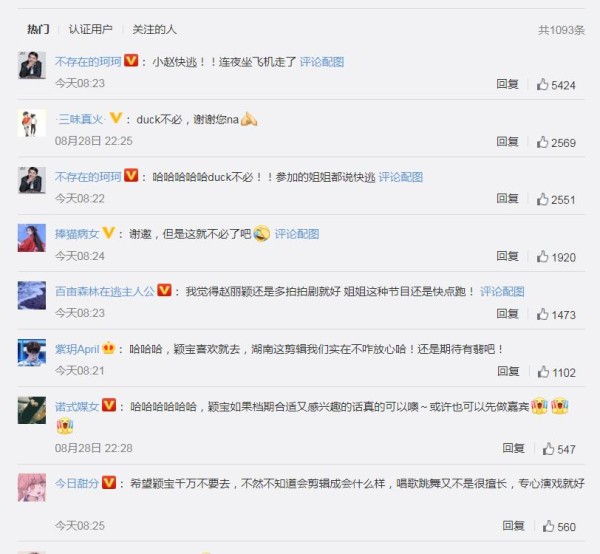600x554 pixels.
Task: Select the 关注的人 tab
Action: [154, 29]
